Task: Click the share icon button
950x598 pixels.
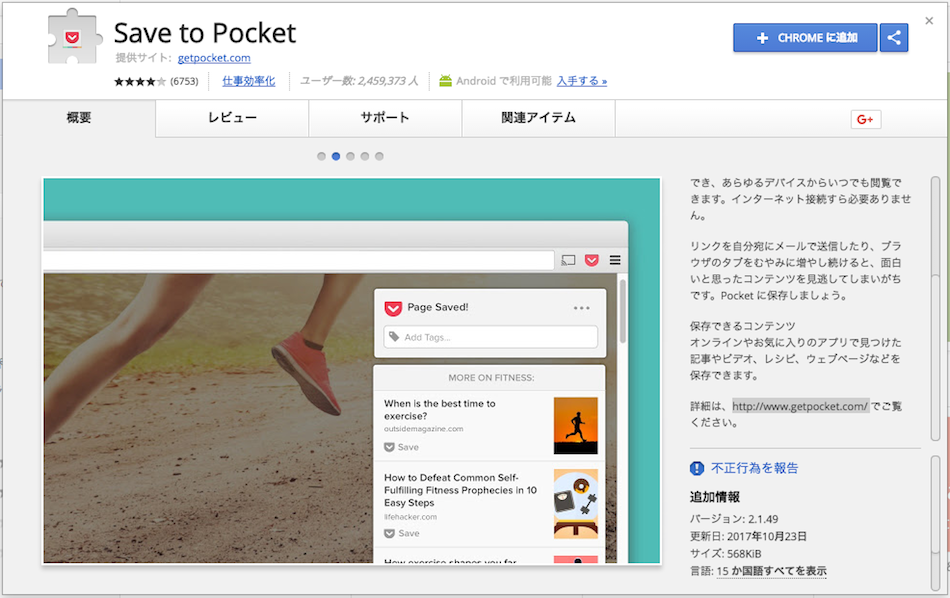Action: coord(894,38)
